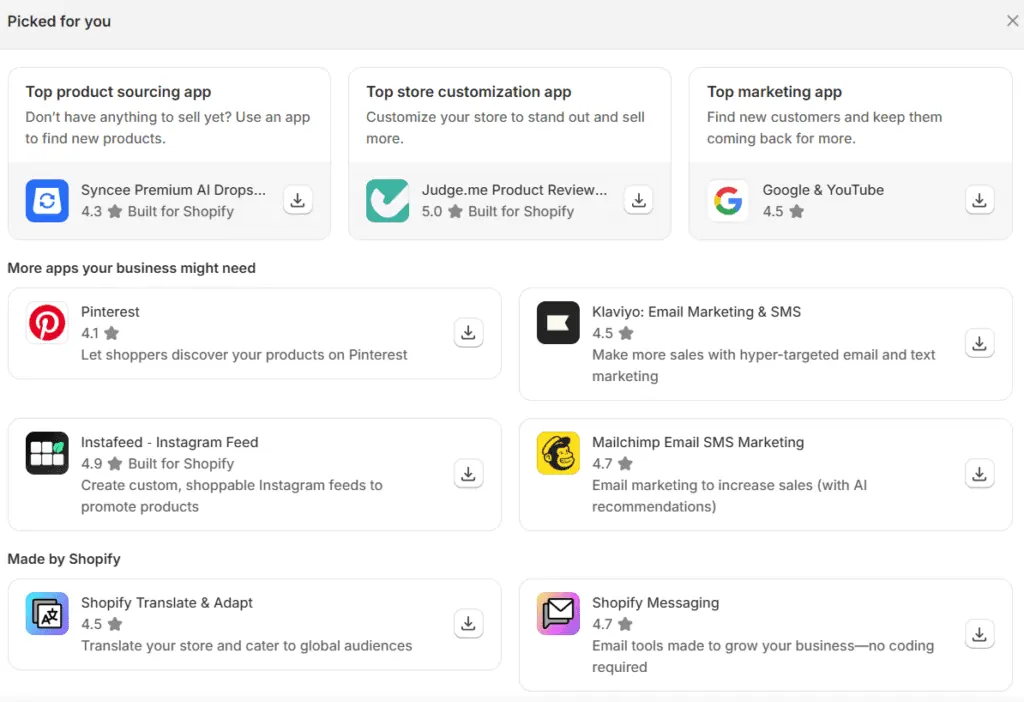
Task: Click the Syncee app logo icon
Action: tap(47, 200)
